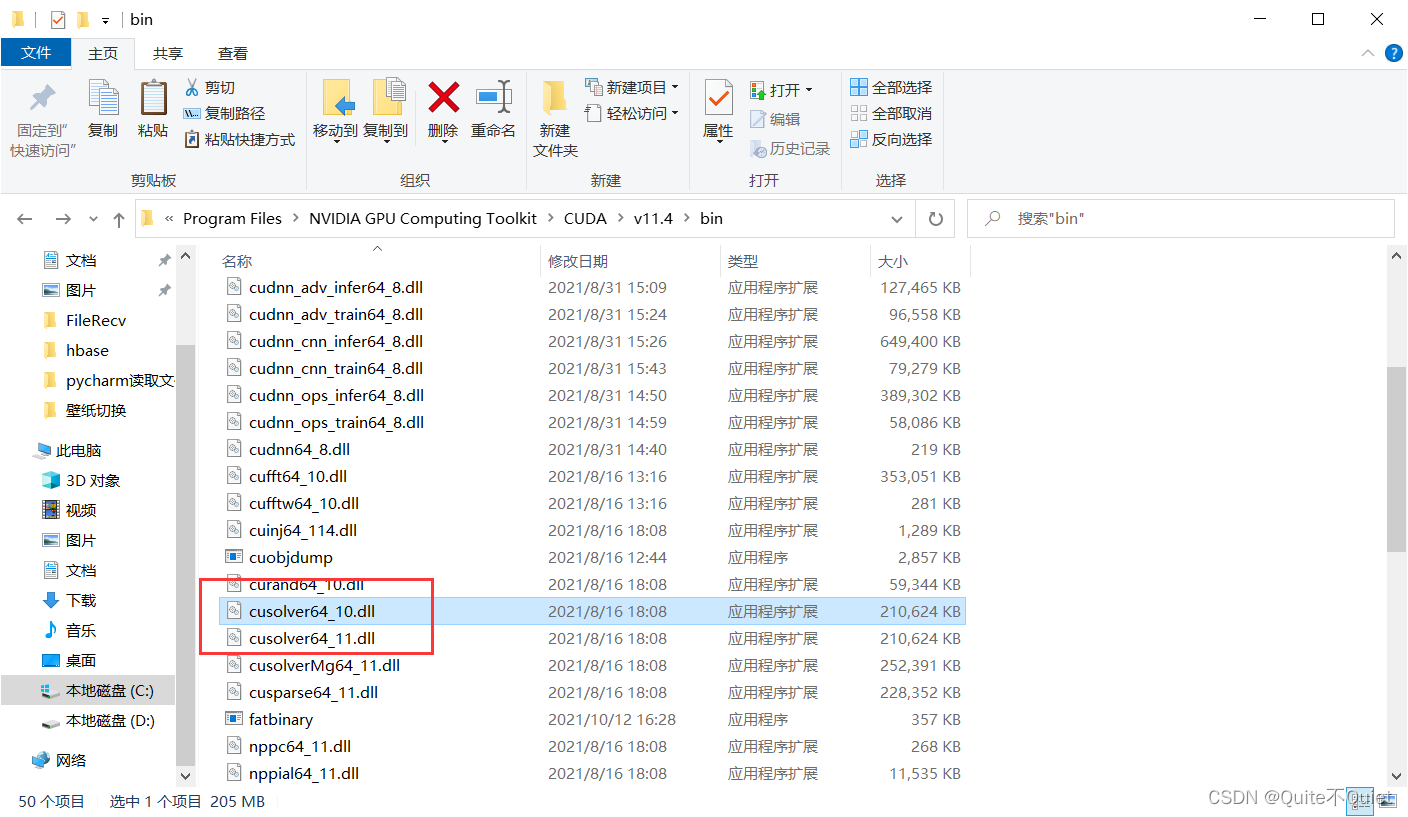The image size is (1408, 817).
Task: Click the 反向选择 invert selection icon
Action: (861, 139)
